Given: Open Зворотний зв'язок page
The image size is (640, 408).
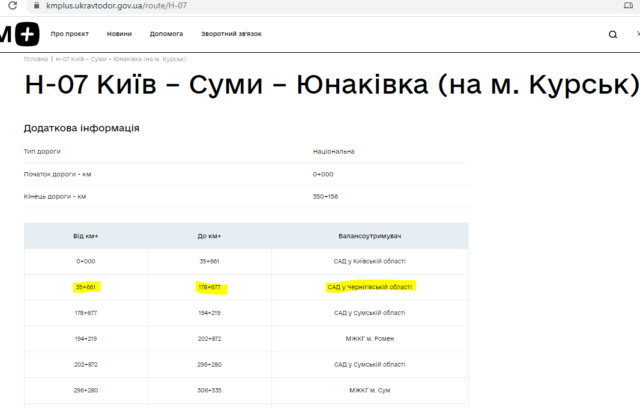Looking at the screenshot, I should tap(230, 34).
